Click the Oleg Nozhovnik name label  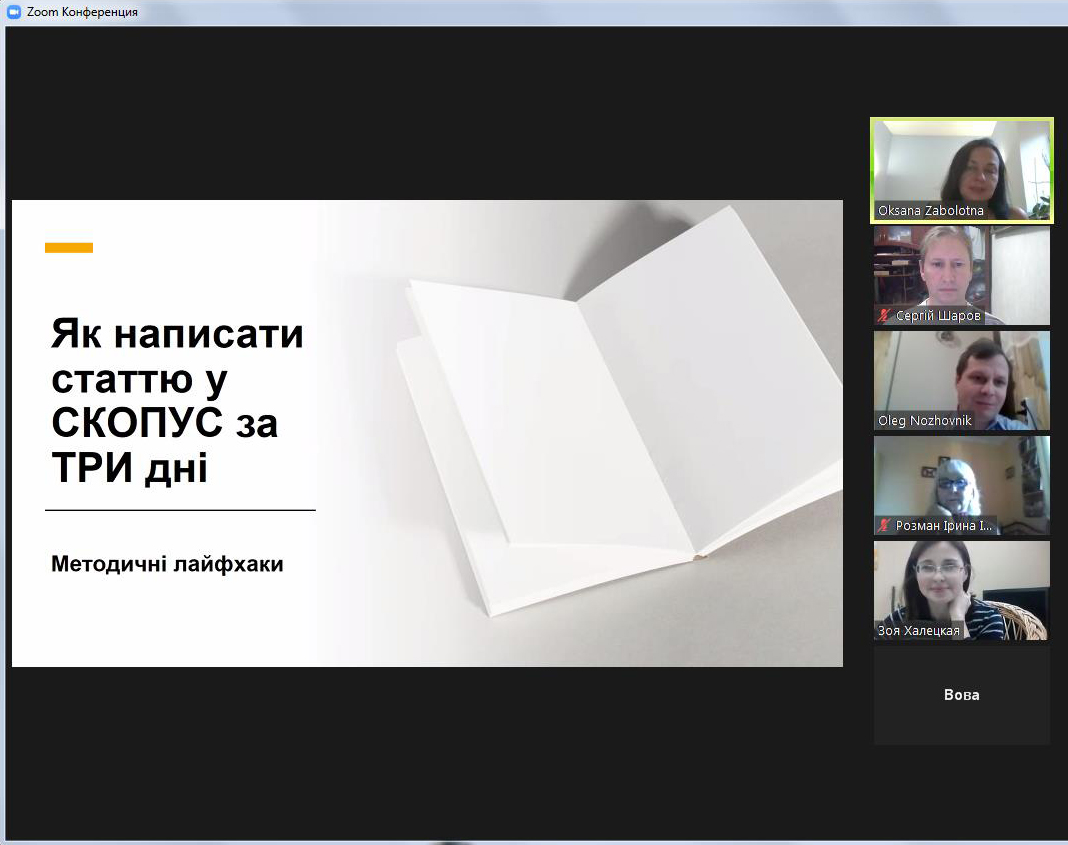click(x=924, y=420)
